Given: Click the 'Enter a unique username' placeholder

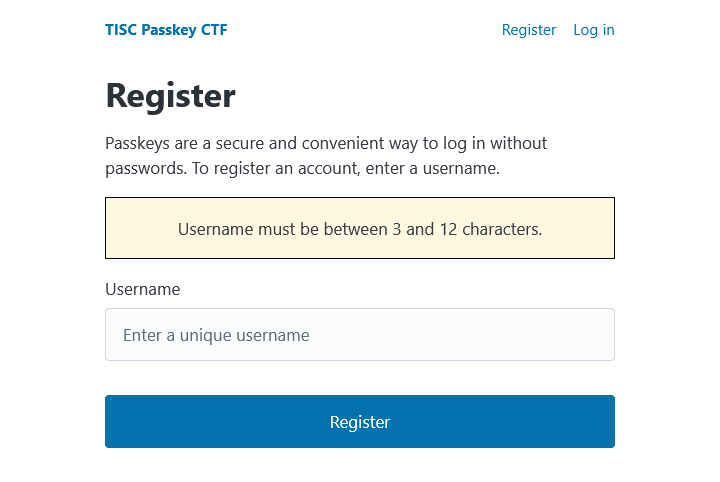Looking at the screenshot, I should tap(216, 335).
